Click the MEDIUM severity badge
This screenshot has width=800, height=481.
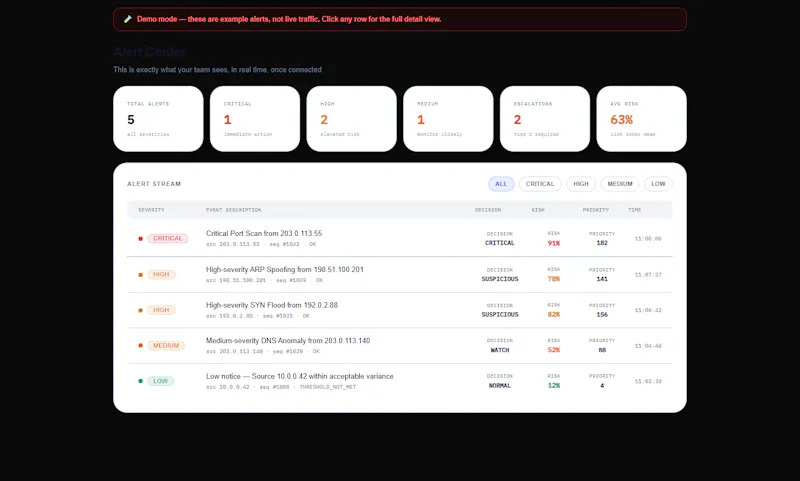coord(166,345)
